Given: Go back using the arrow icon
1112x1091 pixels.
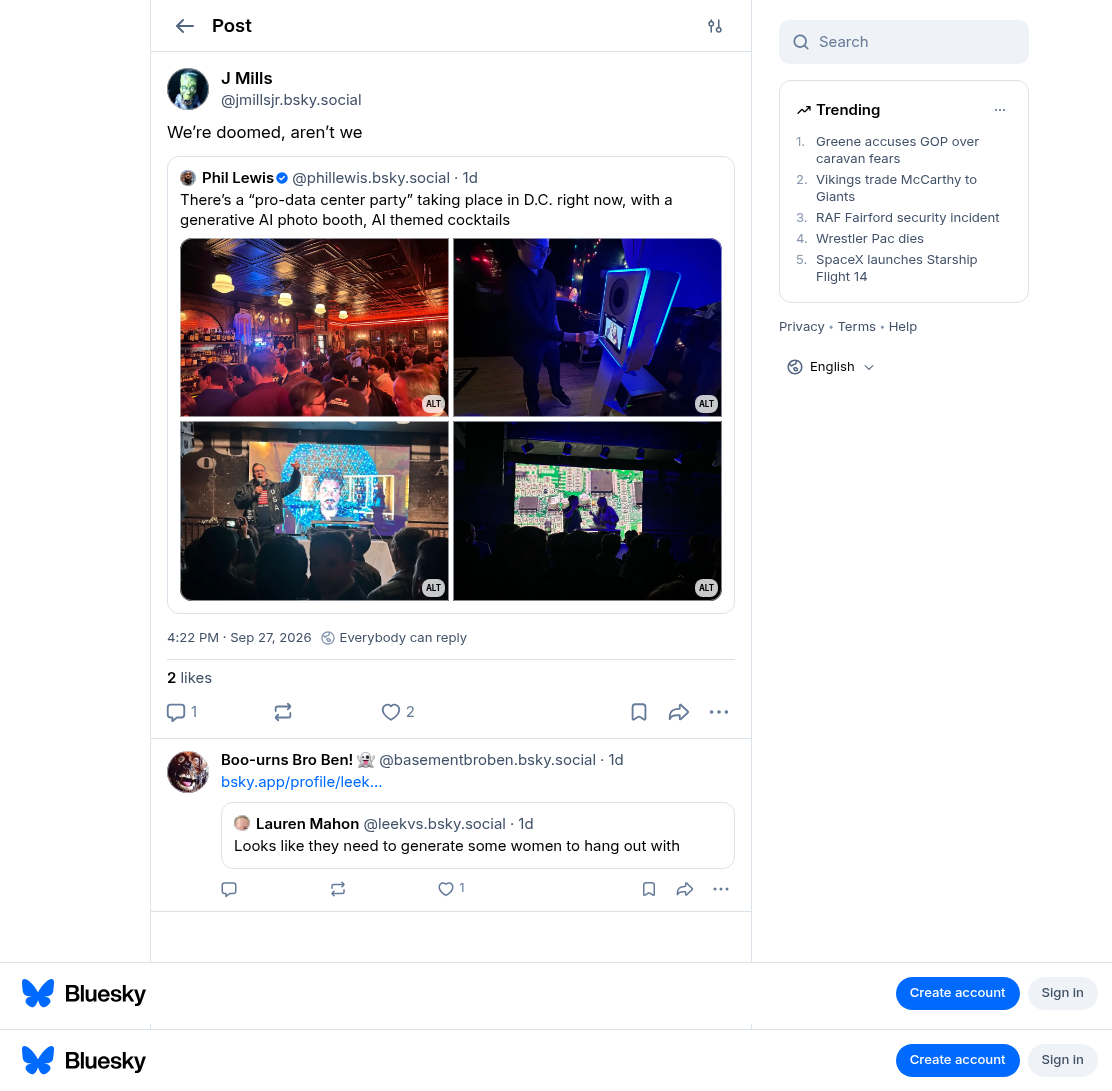Looking at the screenshot, I should pyautogui.click(x=185, y=26).
